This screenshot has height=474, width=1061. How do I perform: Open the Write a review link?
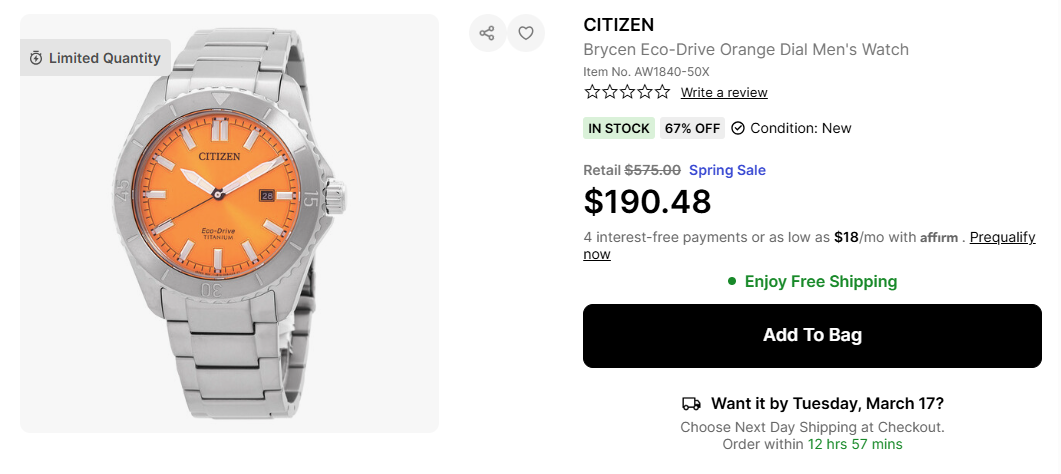pos(724,93)
